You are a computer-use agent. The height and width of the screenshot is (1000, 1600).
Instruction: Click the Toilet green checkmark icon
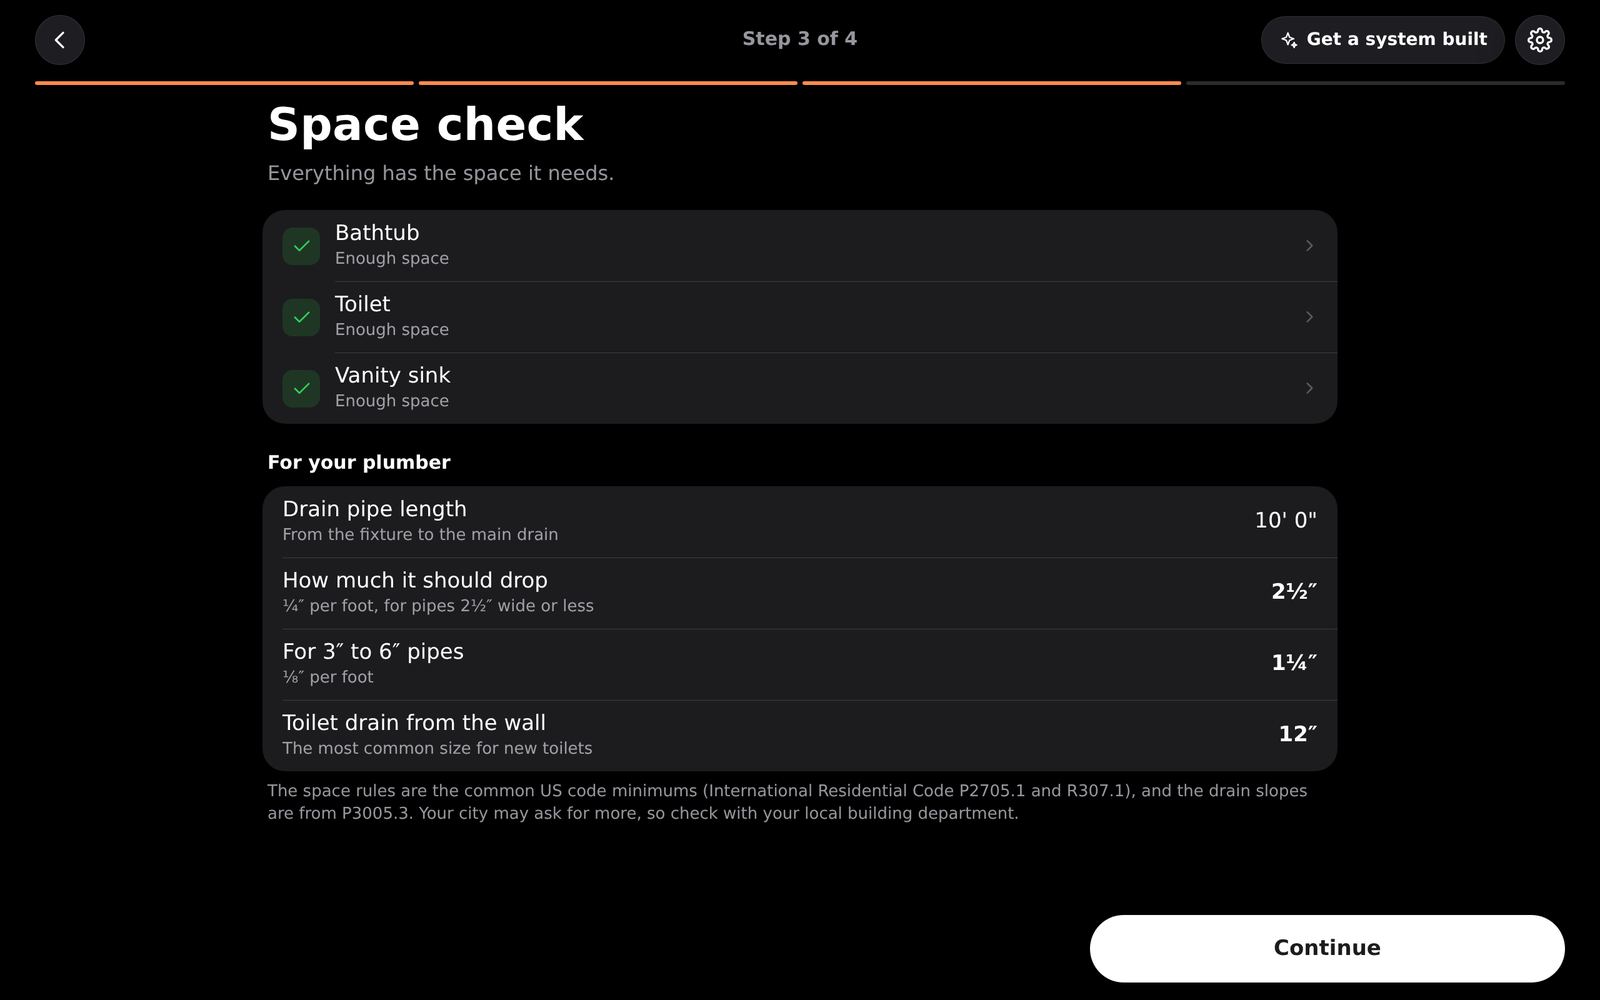point(301,317)
